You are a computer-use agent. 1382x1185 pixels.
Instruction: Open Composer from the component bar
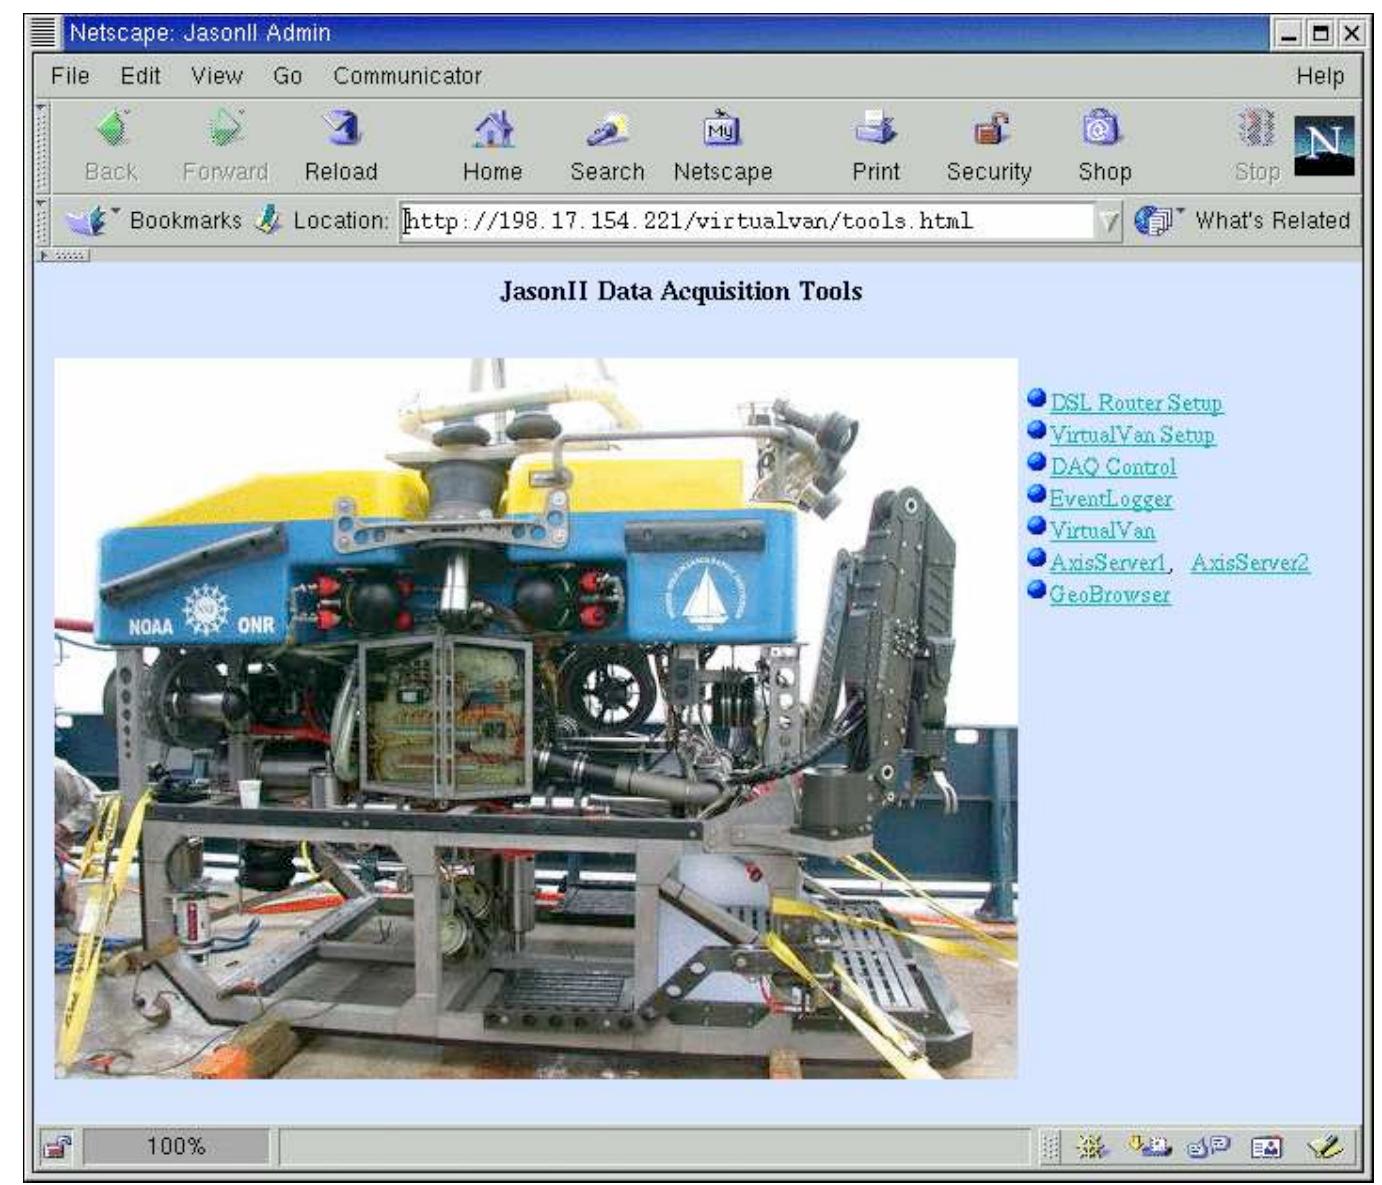1325,1146
